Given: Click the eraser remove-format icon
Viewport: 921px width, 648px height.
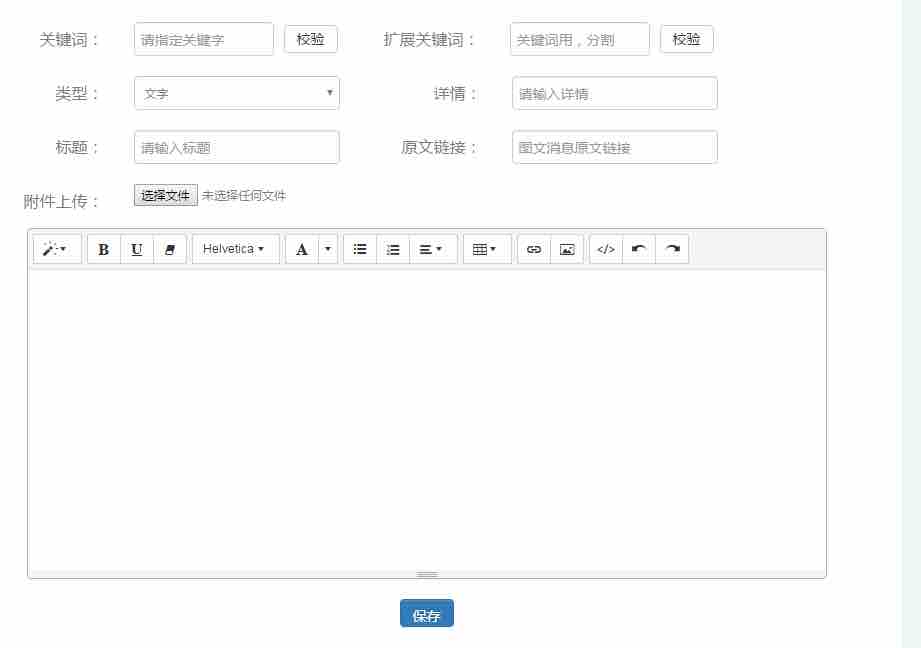Looking at the screenshot, I should tap(170, 249).
